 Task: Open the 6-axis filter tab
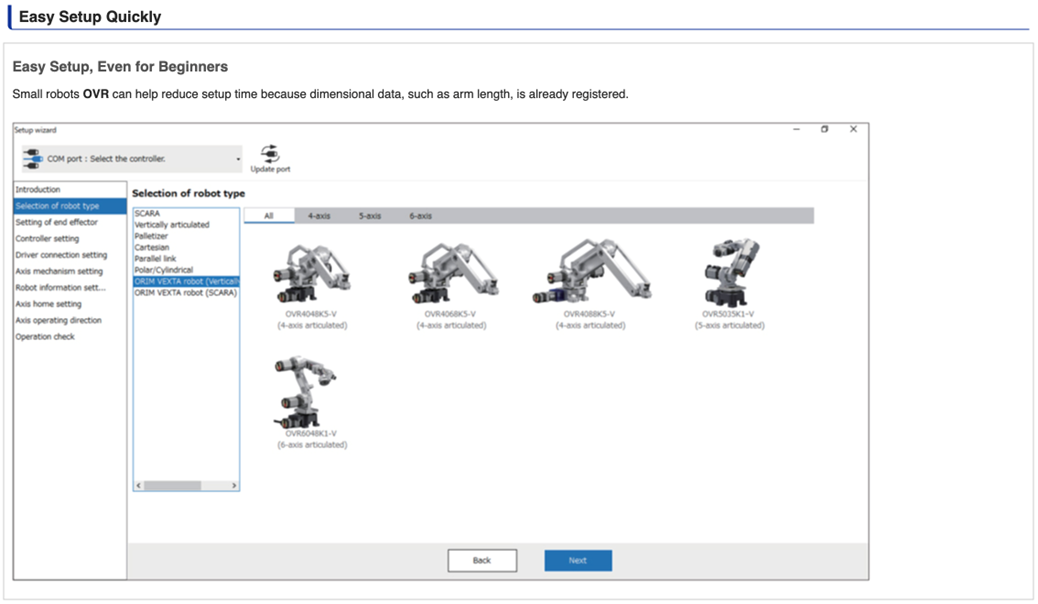pos(420,216)
